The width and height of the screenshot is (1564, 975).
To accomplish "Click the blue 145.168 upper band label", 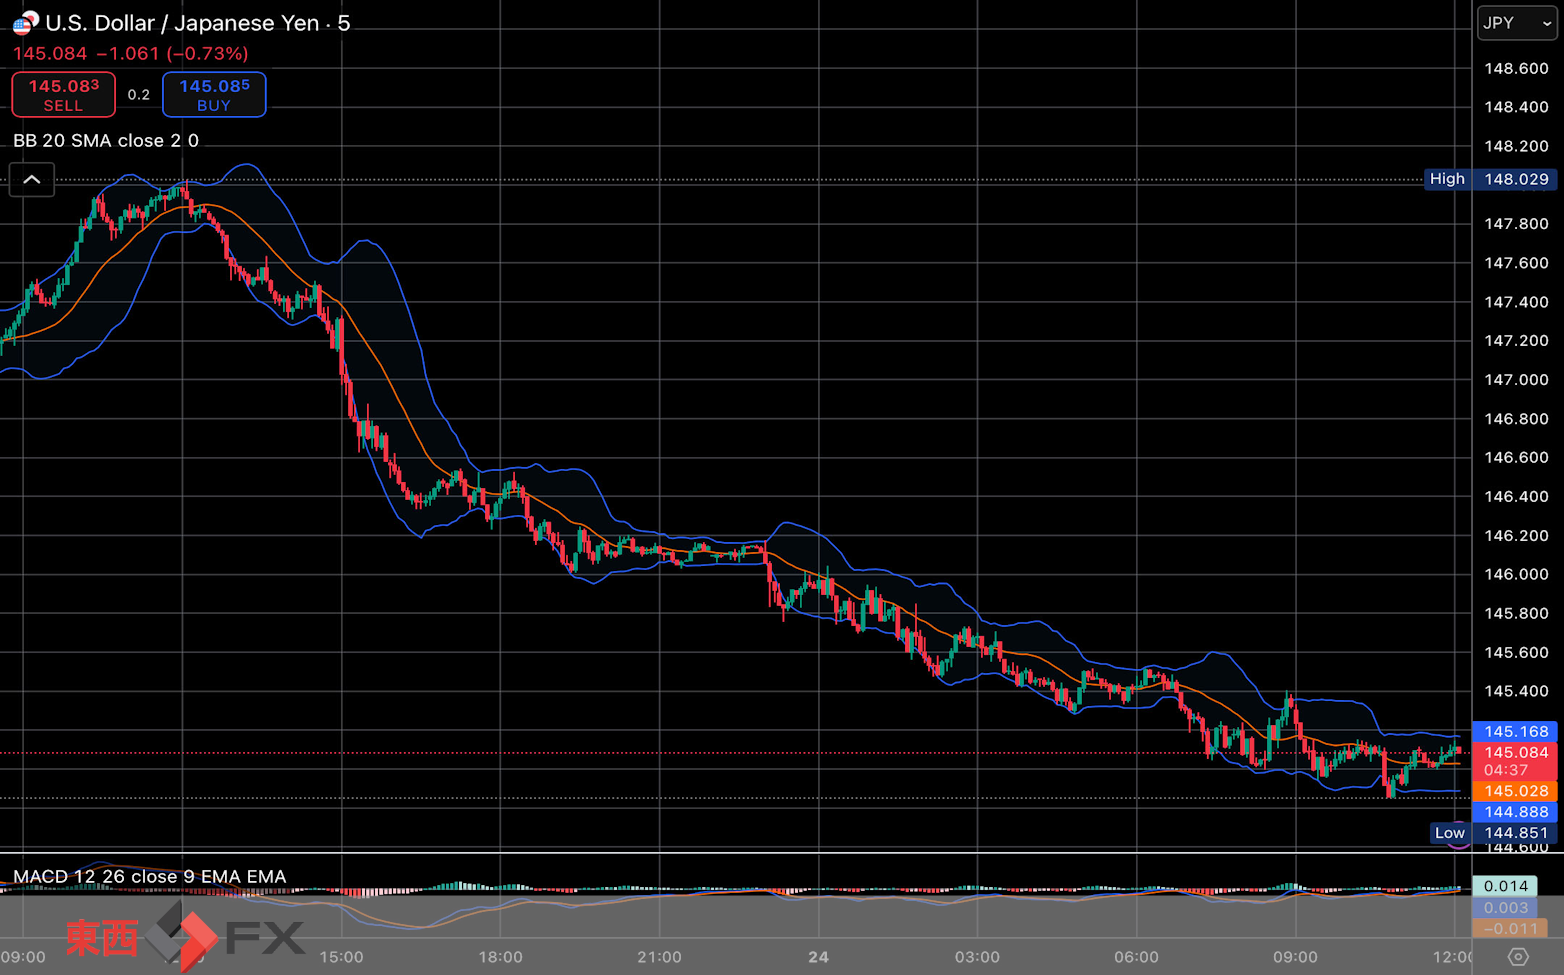I will (1515, 732).
